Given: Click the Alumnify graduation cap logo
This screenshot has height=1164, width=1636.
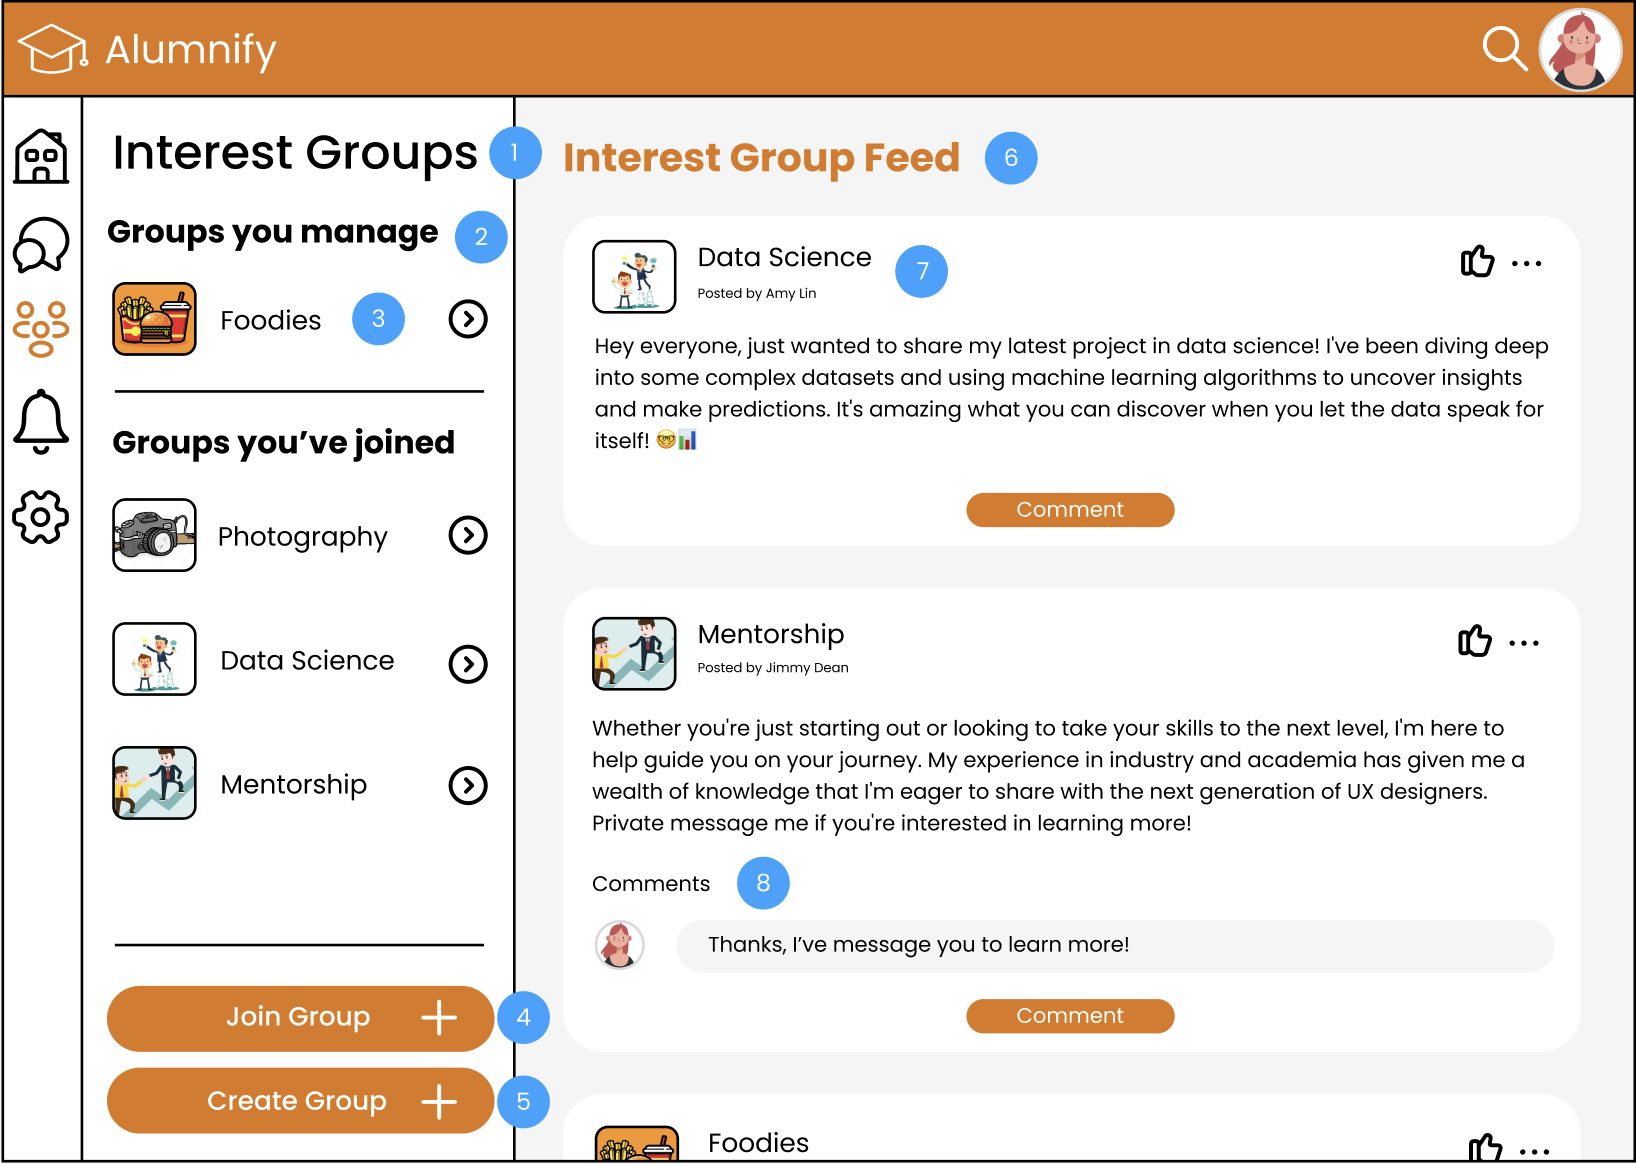Looking at the screenshot, I should click(x=52, y=47).
